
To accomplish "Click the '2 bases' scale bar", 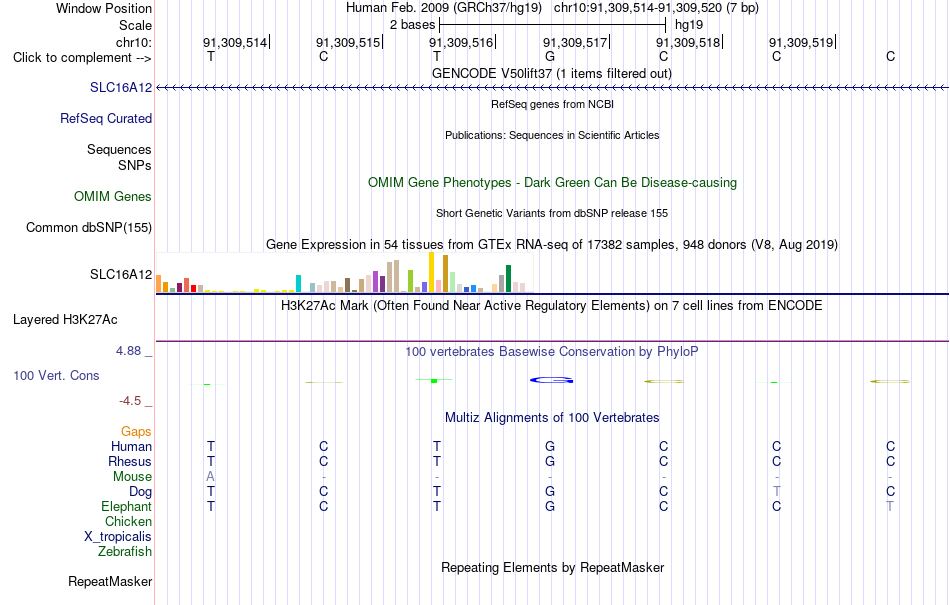I will [x=553, y=25].
